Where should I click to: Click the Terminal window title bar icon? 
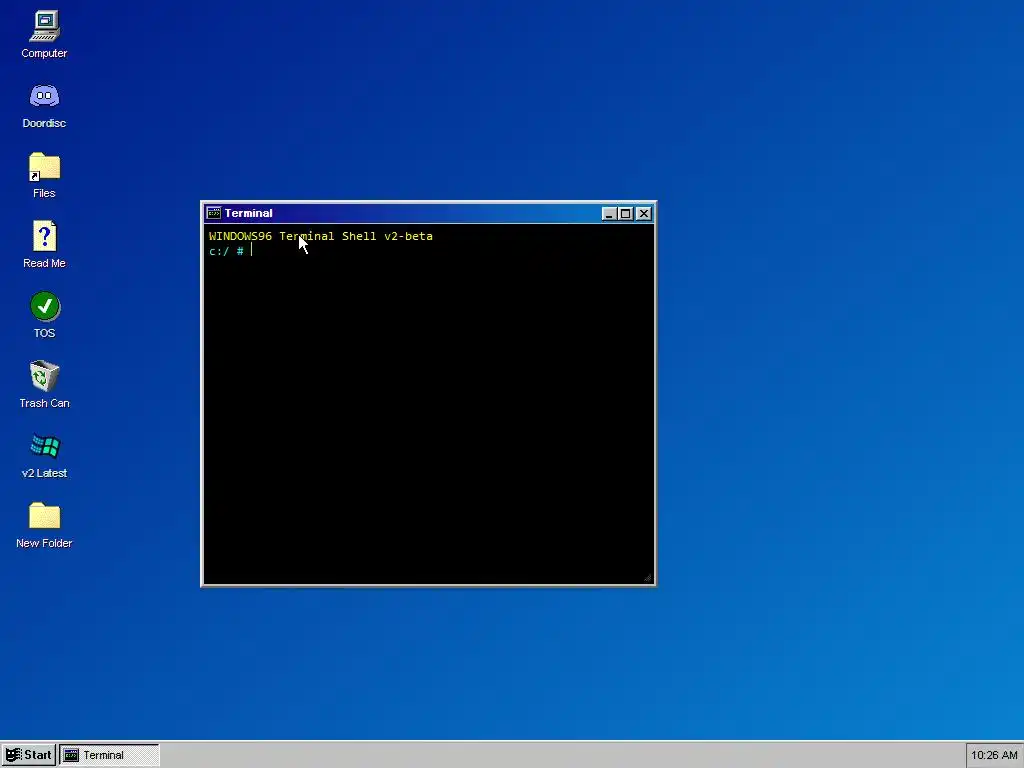coord(214,213)
